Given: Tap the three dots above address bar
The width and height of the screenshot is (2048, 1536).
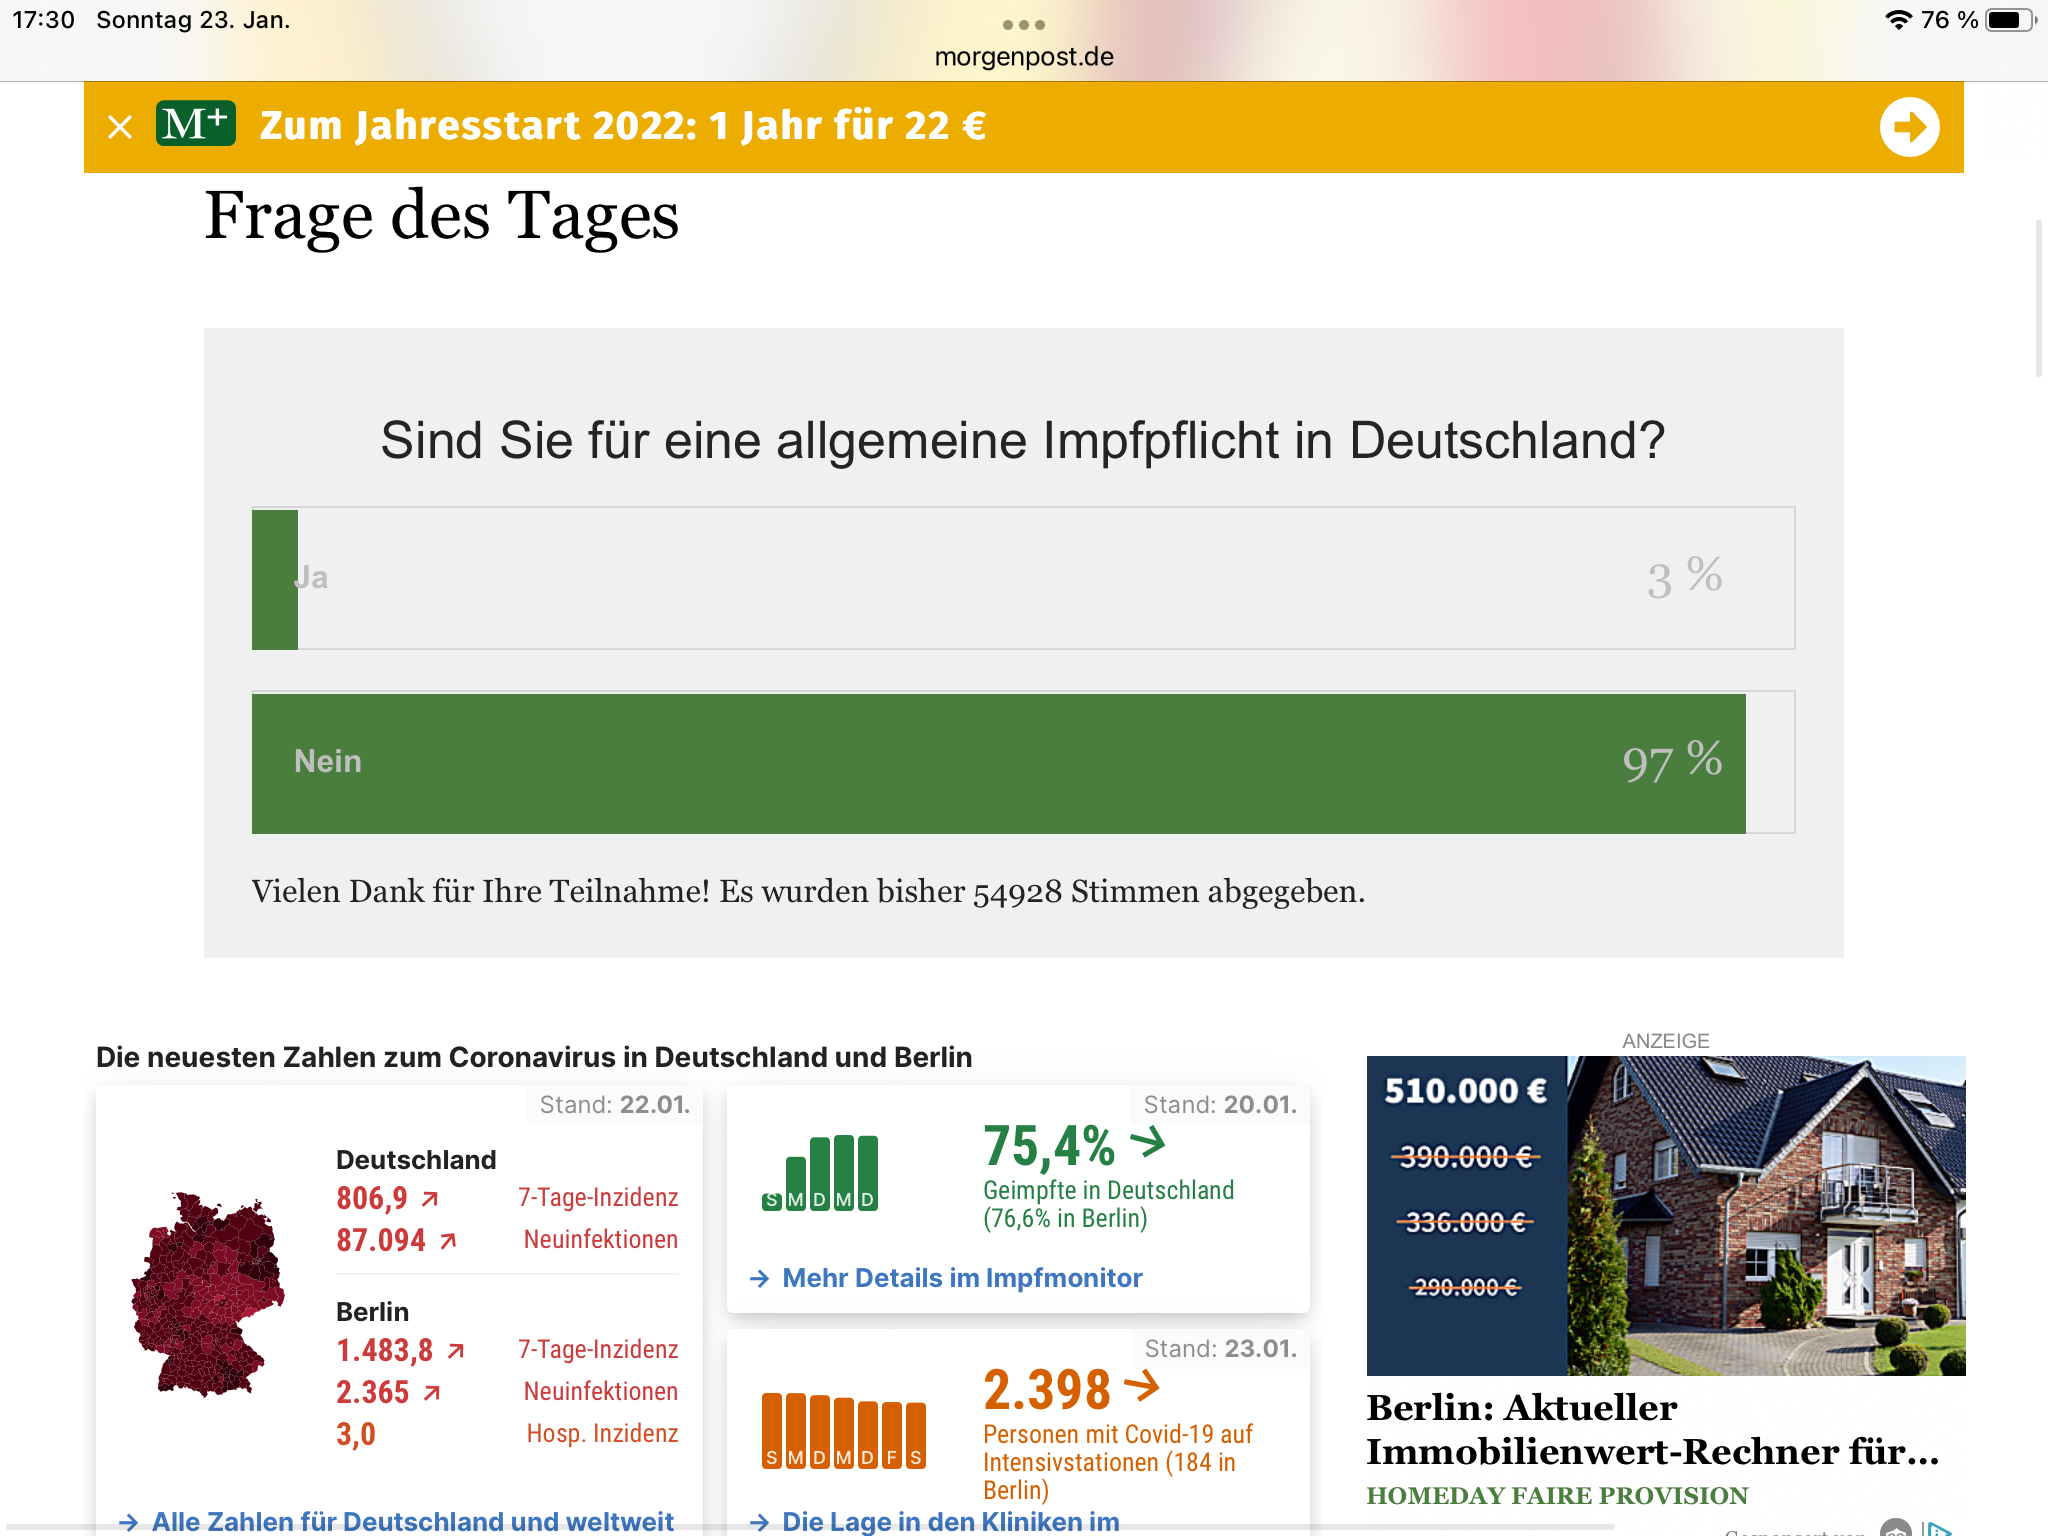Looking at the screenshot, I should (x=1023, y=24).
